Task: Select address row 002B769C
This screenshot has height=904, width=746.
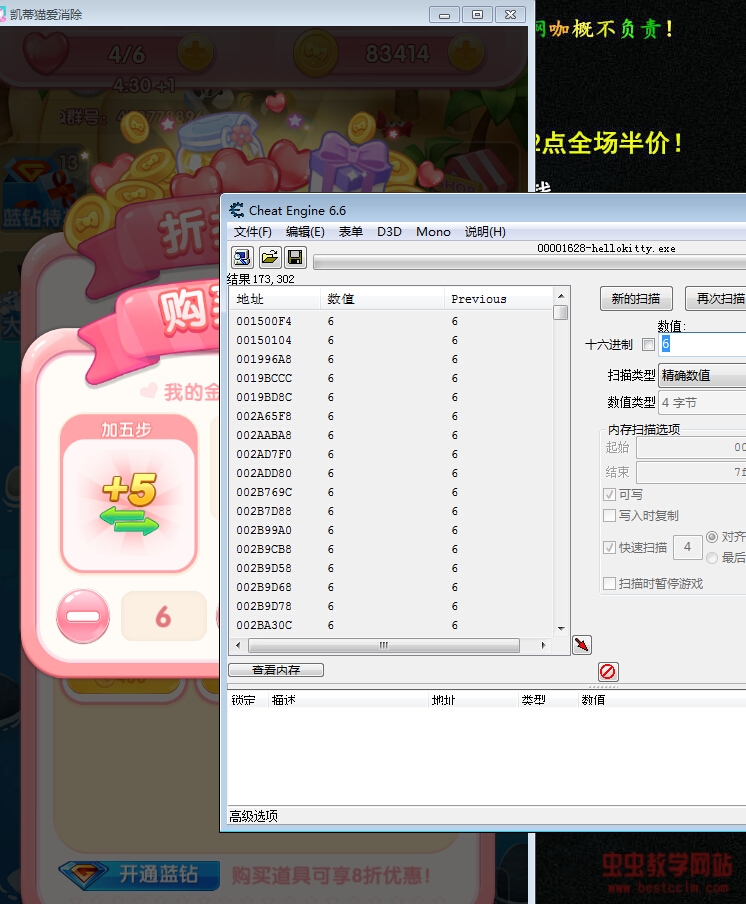Action: click(x=391, y=492)
